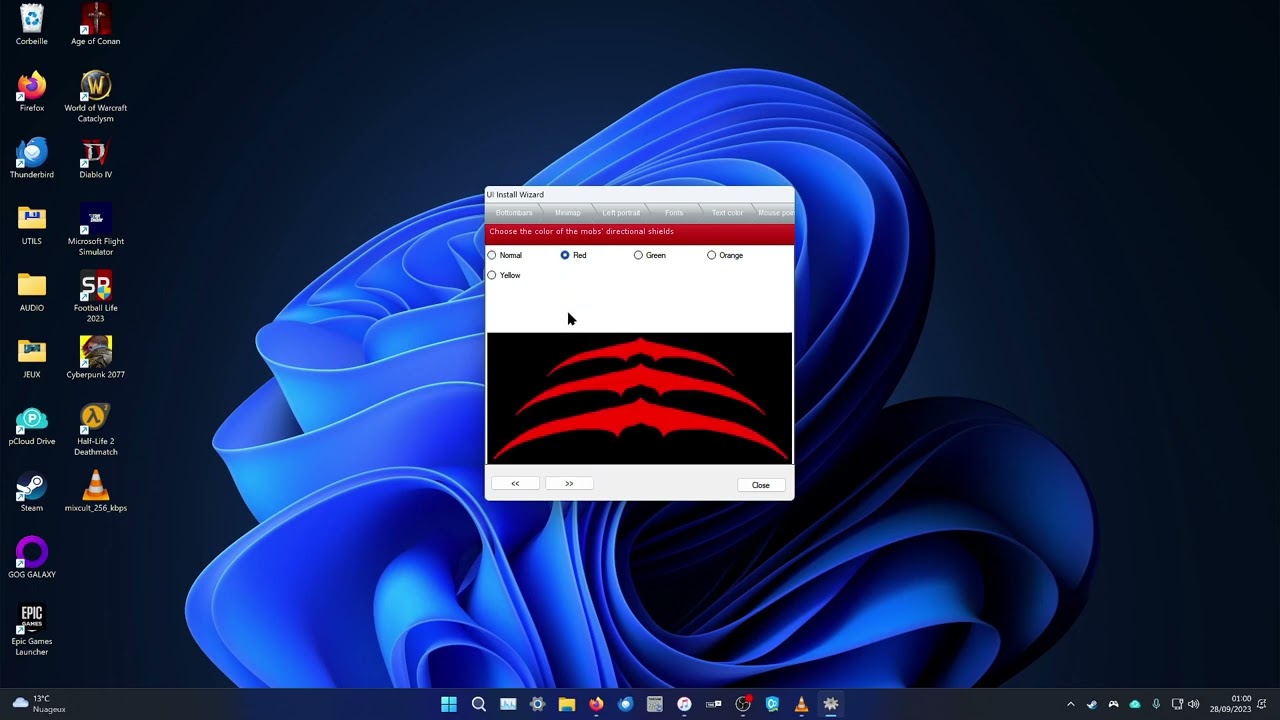Select the Steam desktop shortcut
The width and height of the screenshot is (1280, 720).
click(32, 492)
